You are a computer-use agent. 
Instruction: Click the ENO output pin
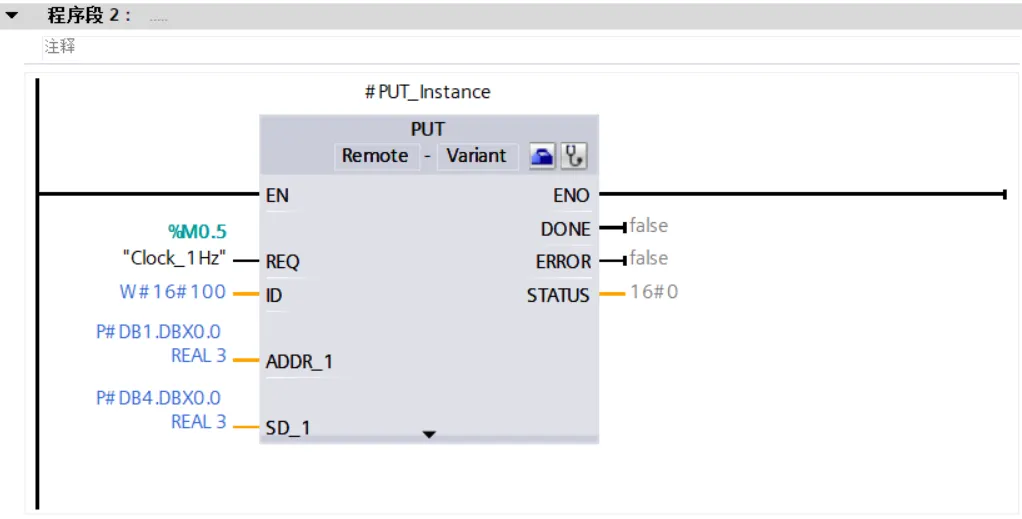coord(572,196)
